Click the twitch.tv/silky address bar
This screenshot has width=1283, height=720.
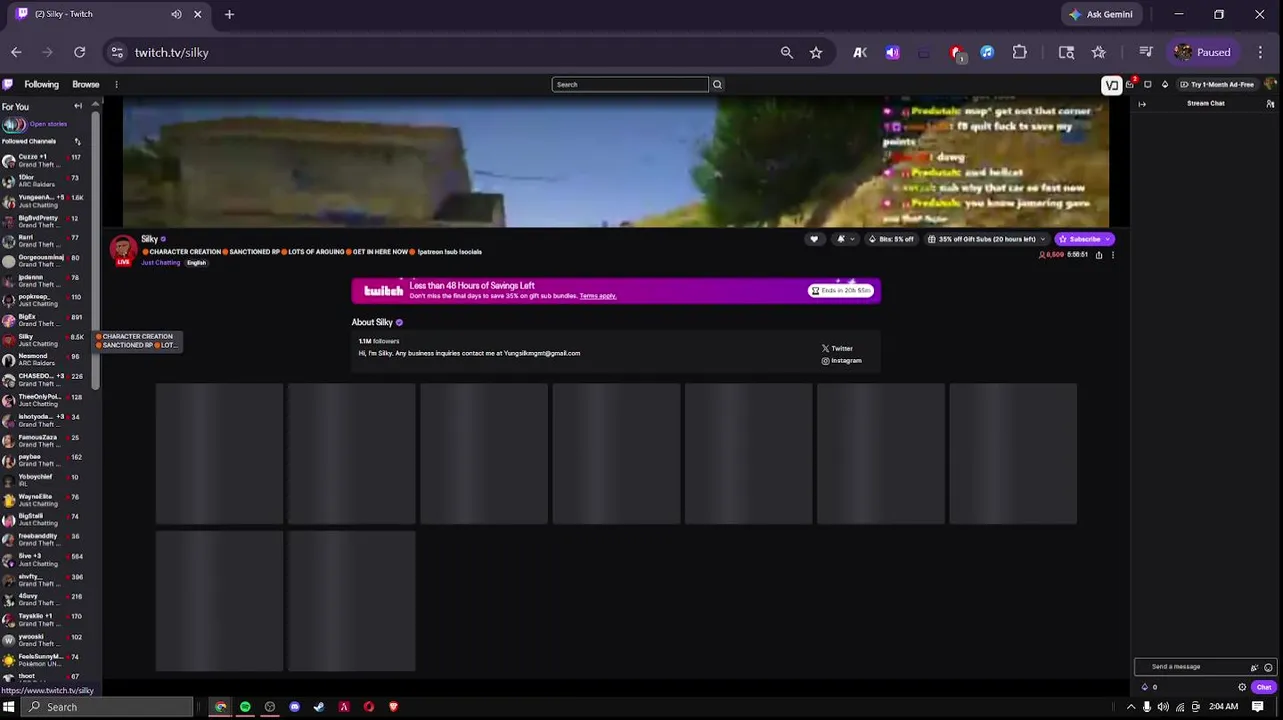coord(171,52)
